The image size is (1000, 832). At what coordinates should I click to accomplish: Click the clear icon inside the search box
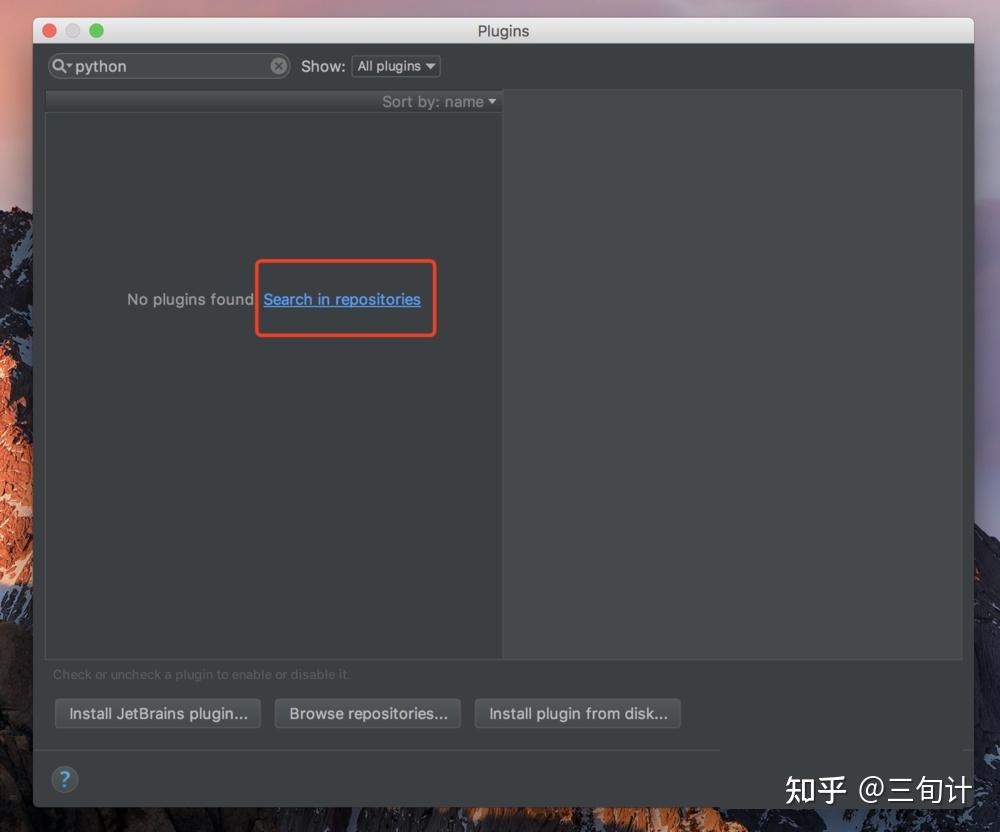pos(278,66)
